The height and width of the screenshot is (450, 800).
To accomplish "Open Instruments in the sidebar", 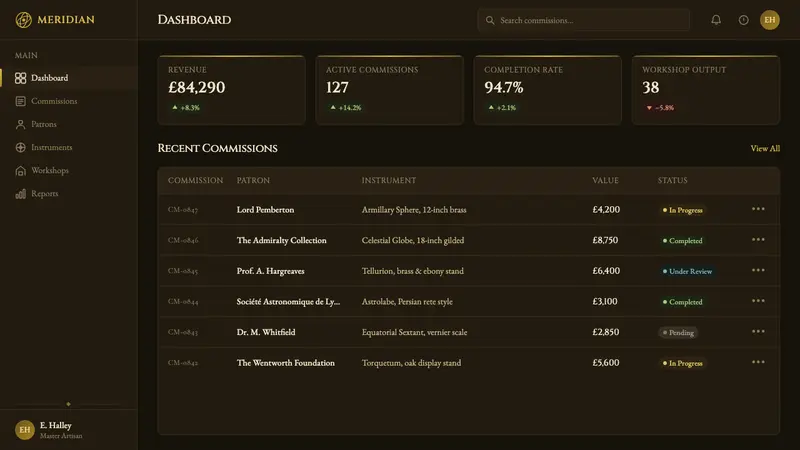I will (x=69, y=147).
